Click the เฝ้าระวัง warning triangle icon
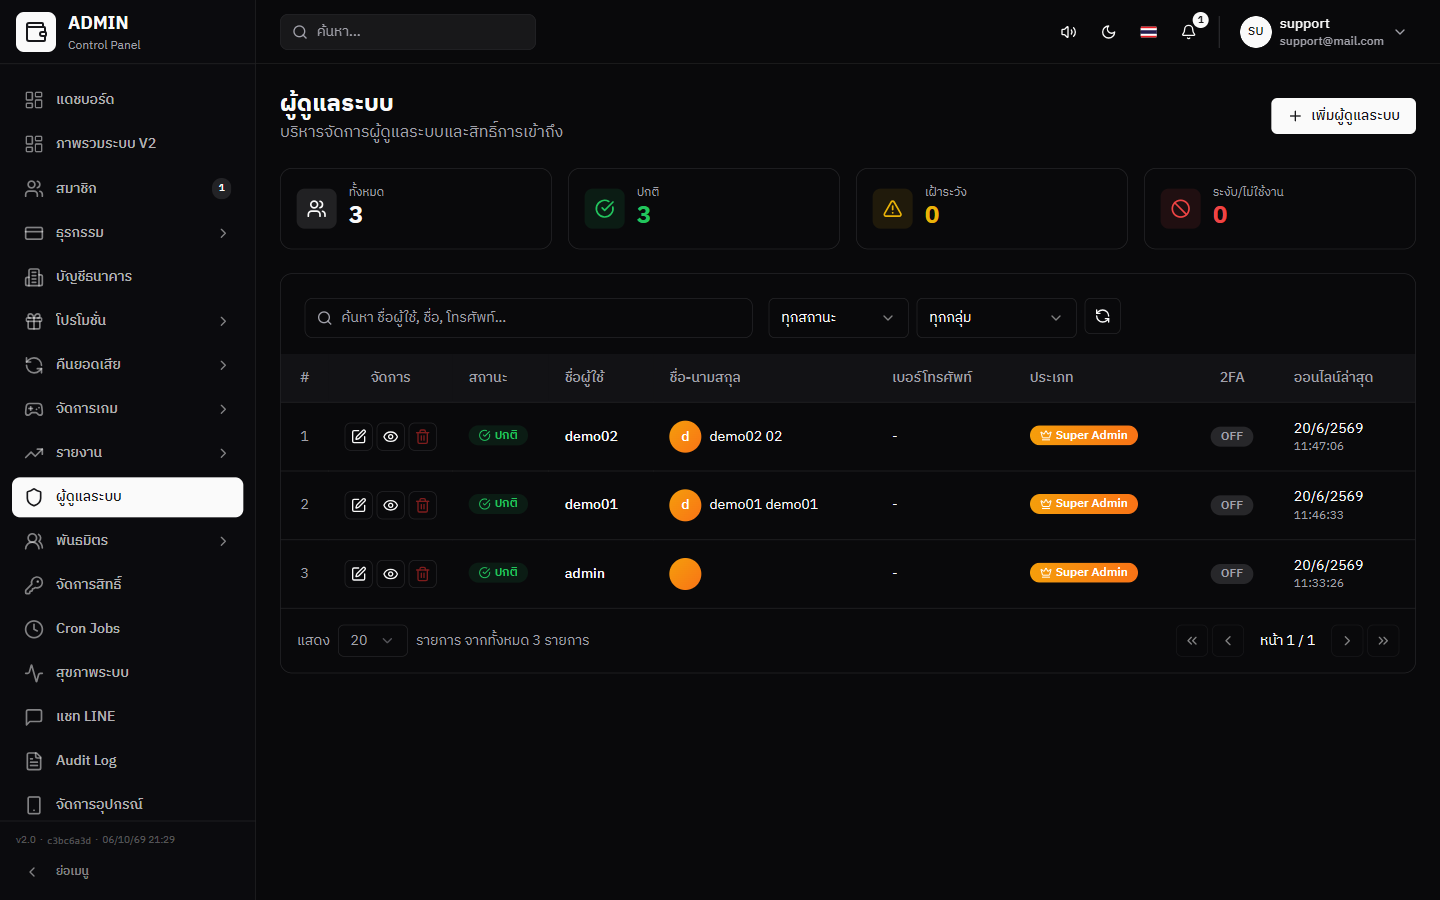This screenshot has width=1440, height=900. [x=893, y=208]
